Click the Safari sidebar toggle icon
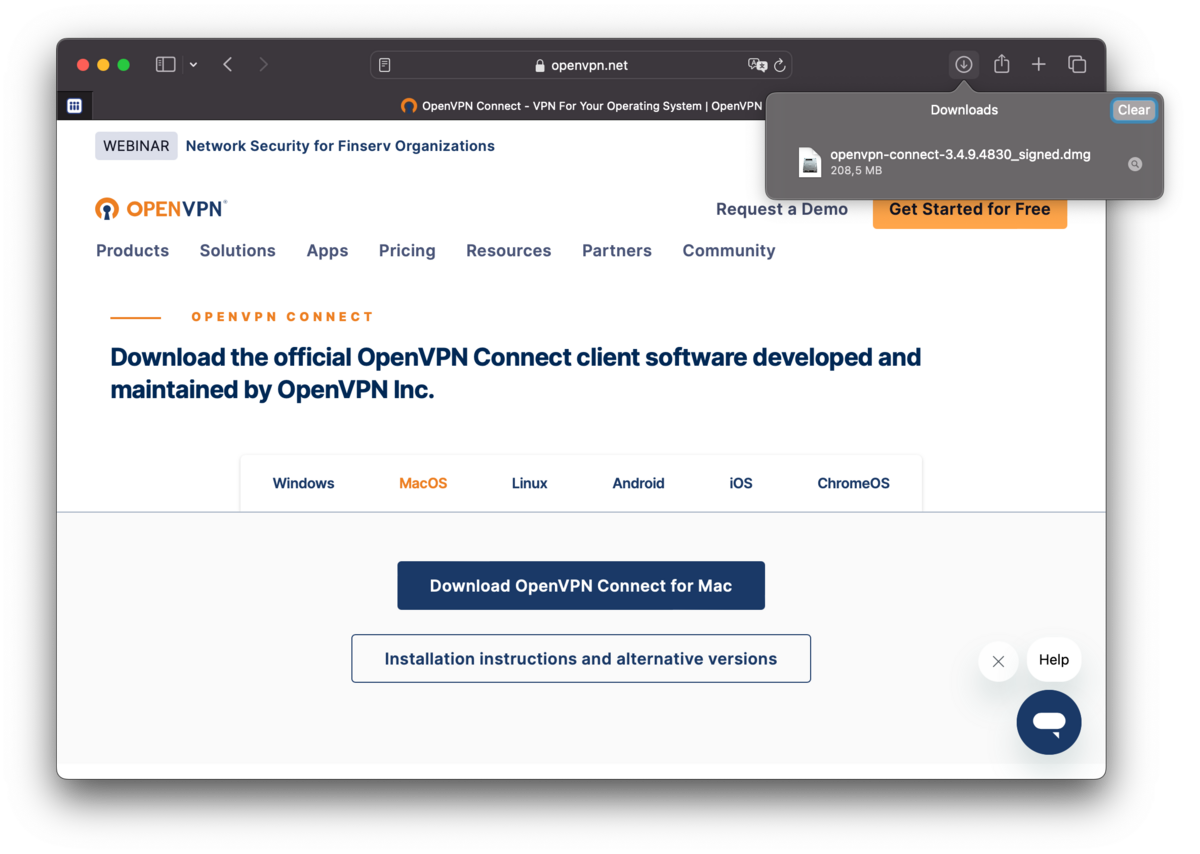1200x854 pixels. click(x=166, y=65)
